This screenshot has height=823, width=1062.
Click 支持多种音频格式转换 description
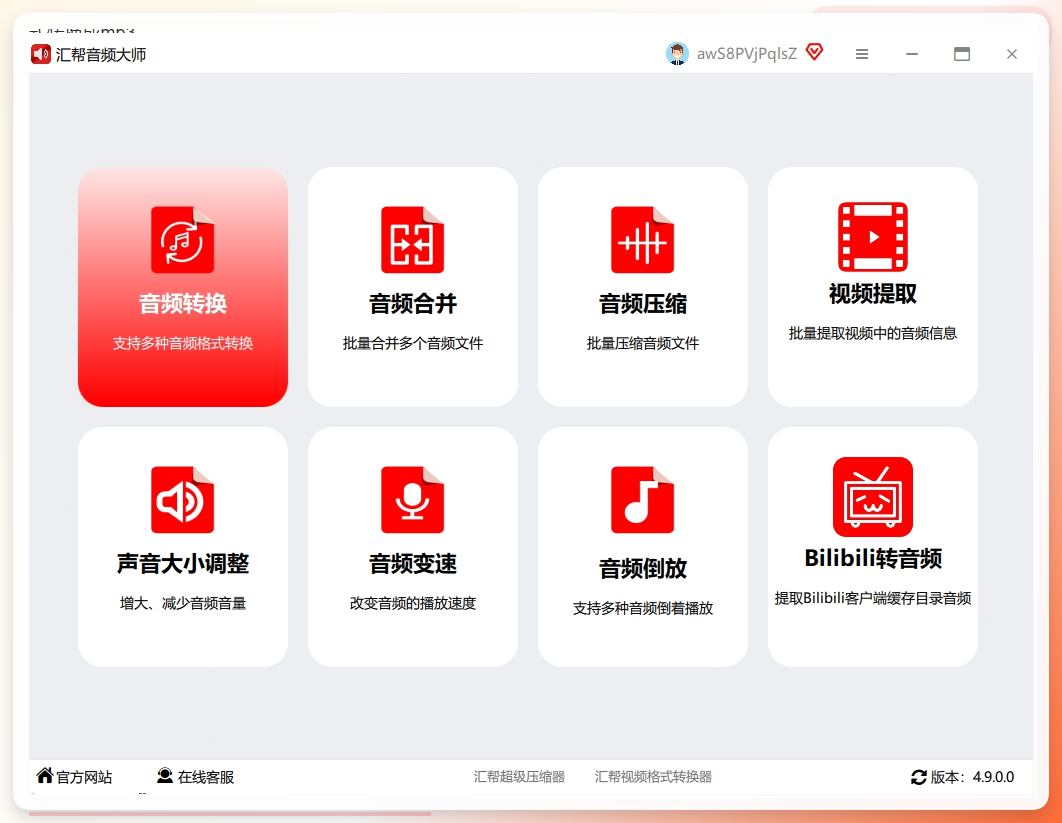click(x=182, y=343)
